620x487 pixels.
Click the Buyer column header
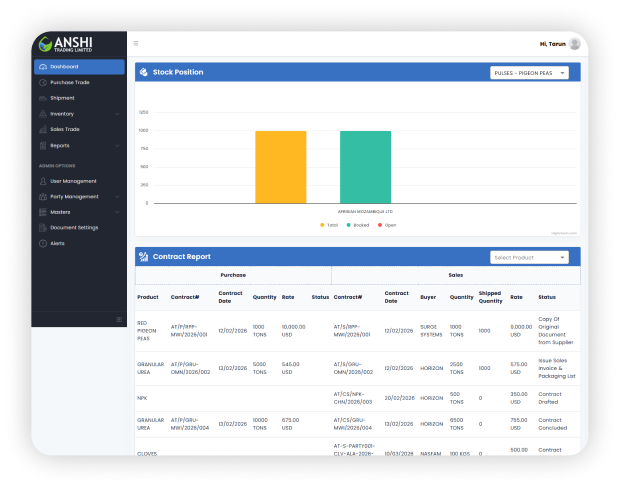[x=428, y=297]
